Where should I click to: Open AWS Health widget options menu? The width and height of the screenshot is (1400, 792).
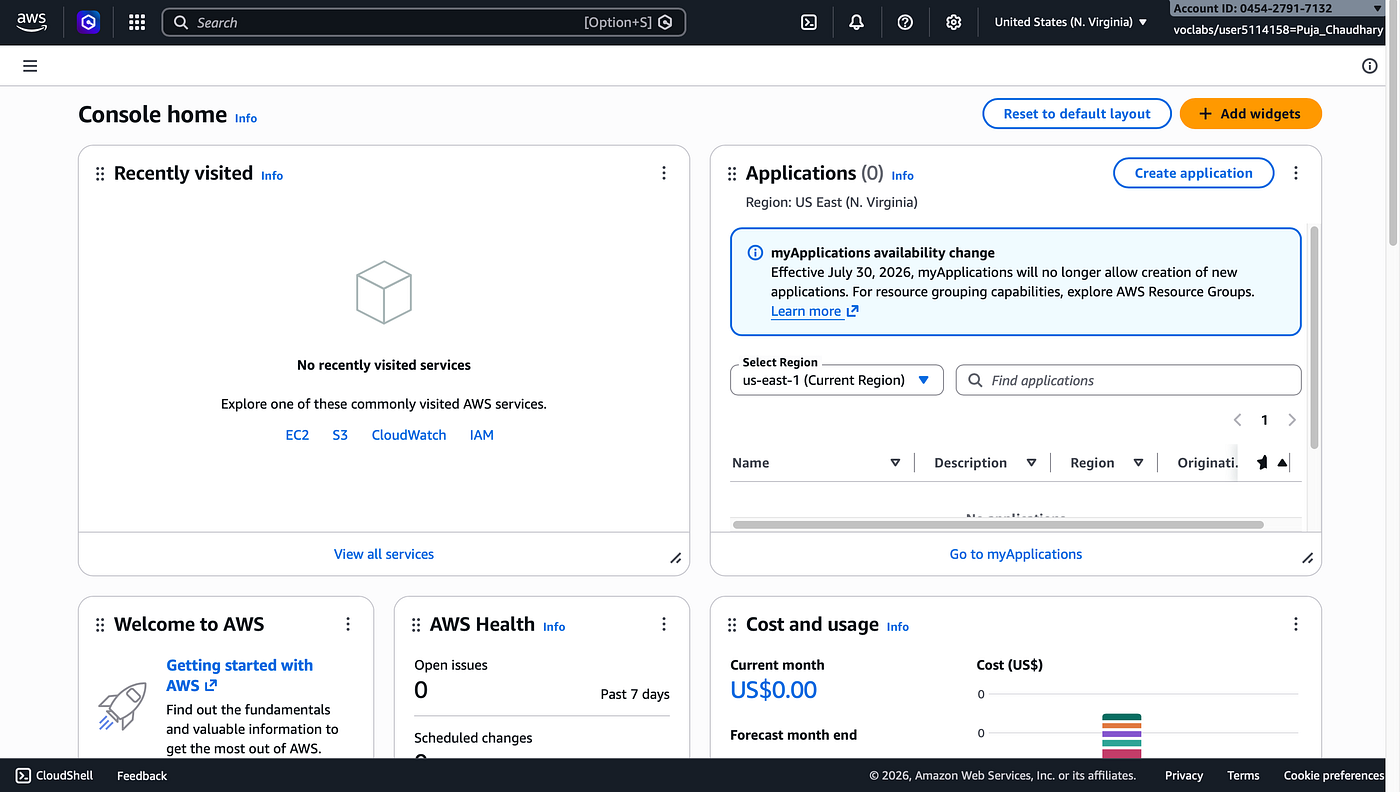click(x=664, y=624)
